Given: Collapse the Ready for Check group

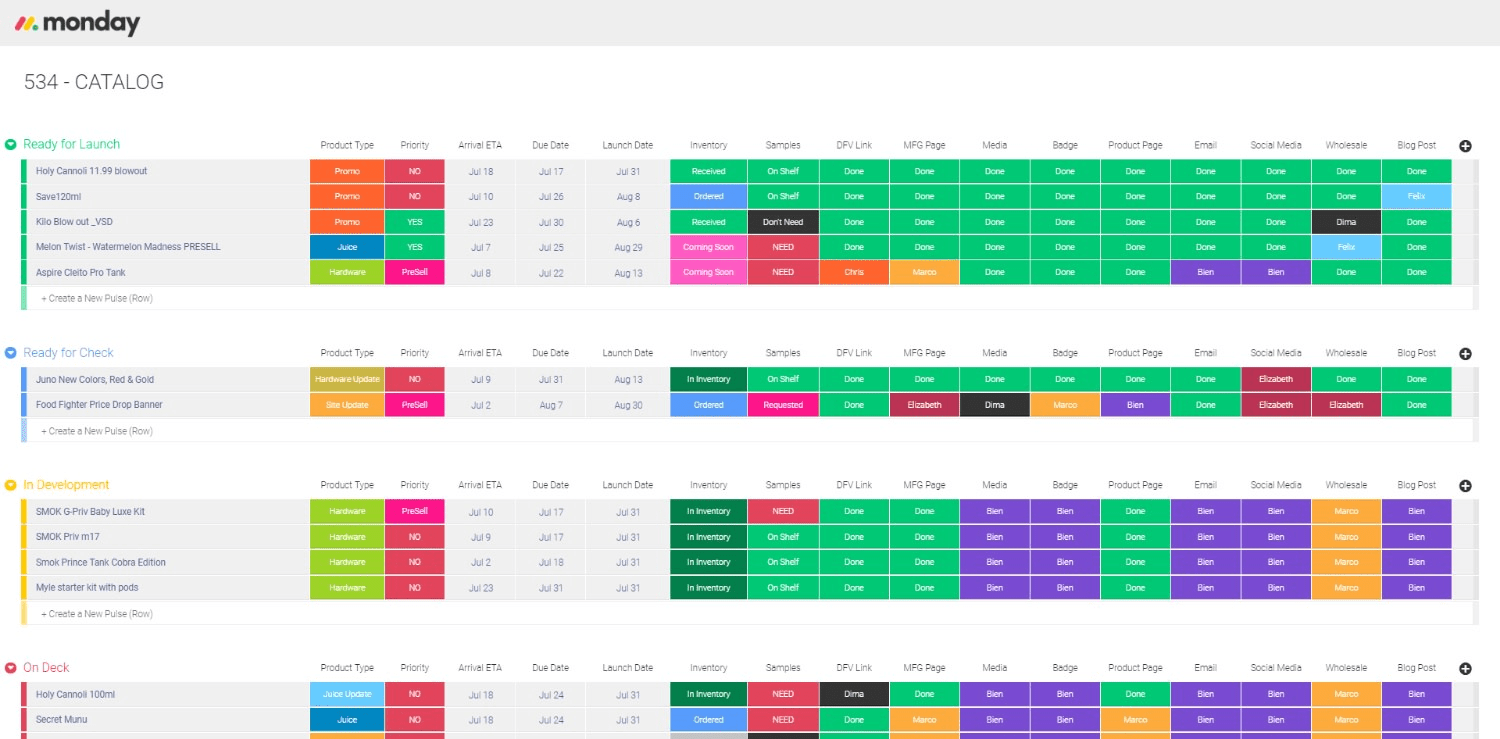Looking at the screenshot, I should coord(11,353).
